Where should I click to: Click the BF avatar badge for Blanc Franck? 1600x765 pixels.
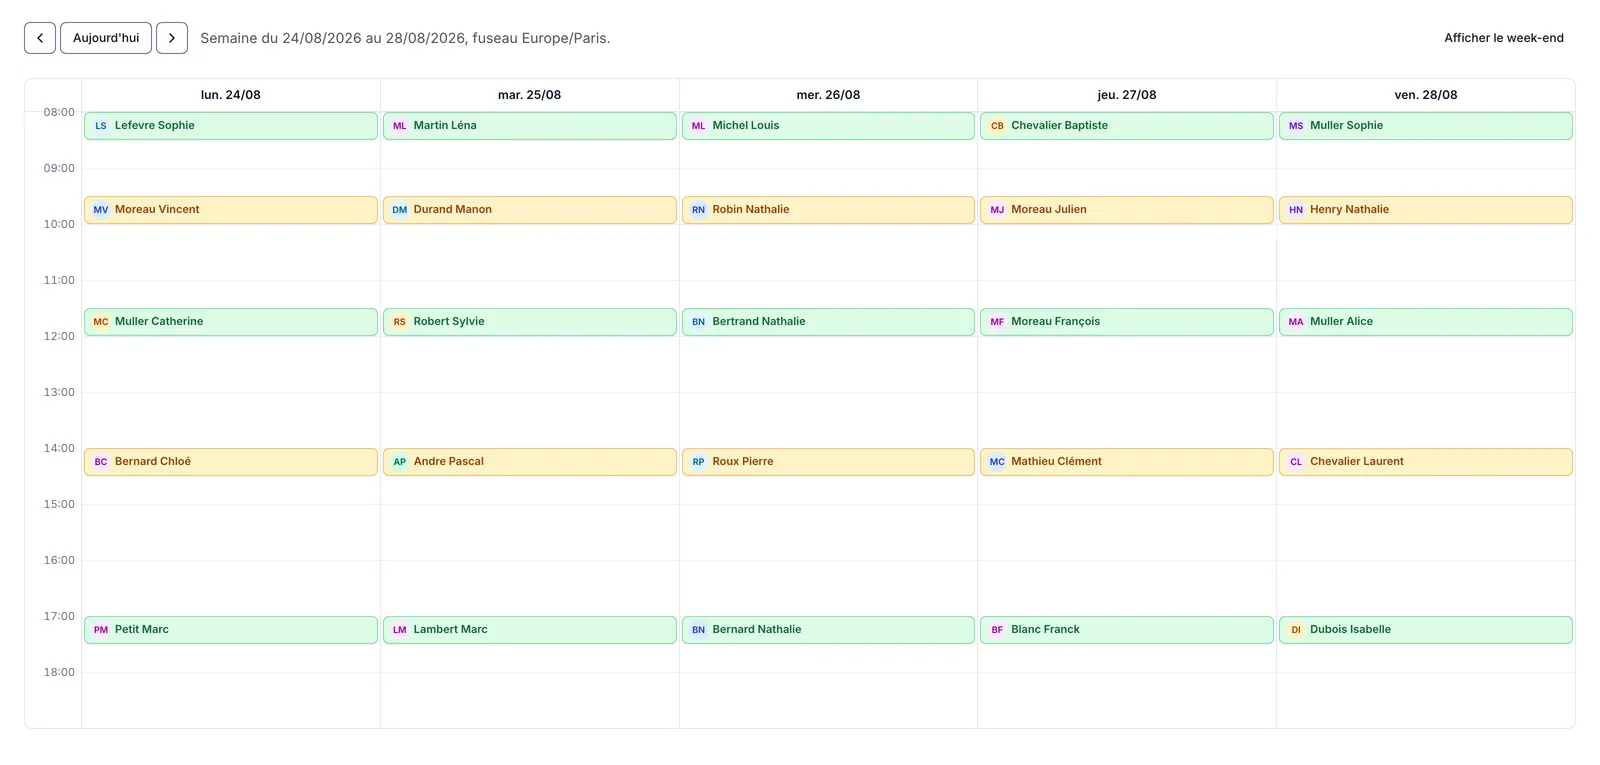pos(997,630)
